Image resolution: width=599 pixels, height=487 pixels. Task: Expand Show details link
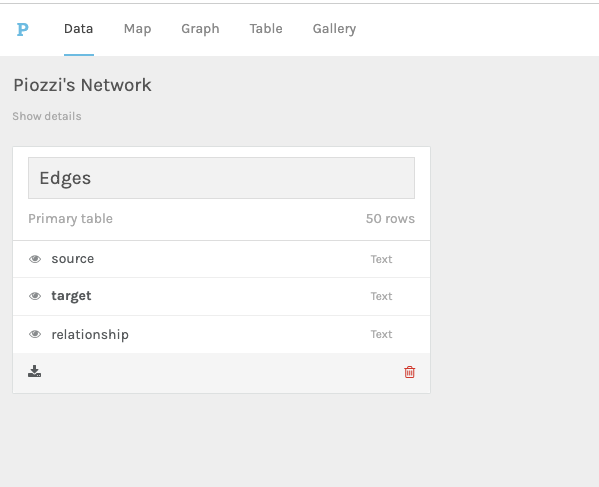click(47, 116)
